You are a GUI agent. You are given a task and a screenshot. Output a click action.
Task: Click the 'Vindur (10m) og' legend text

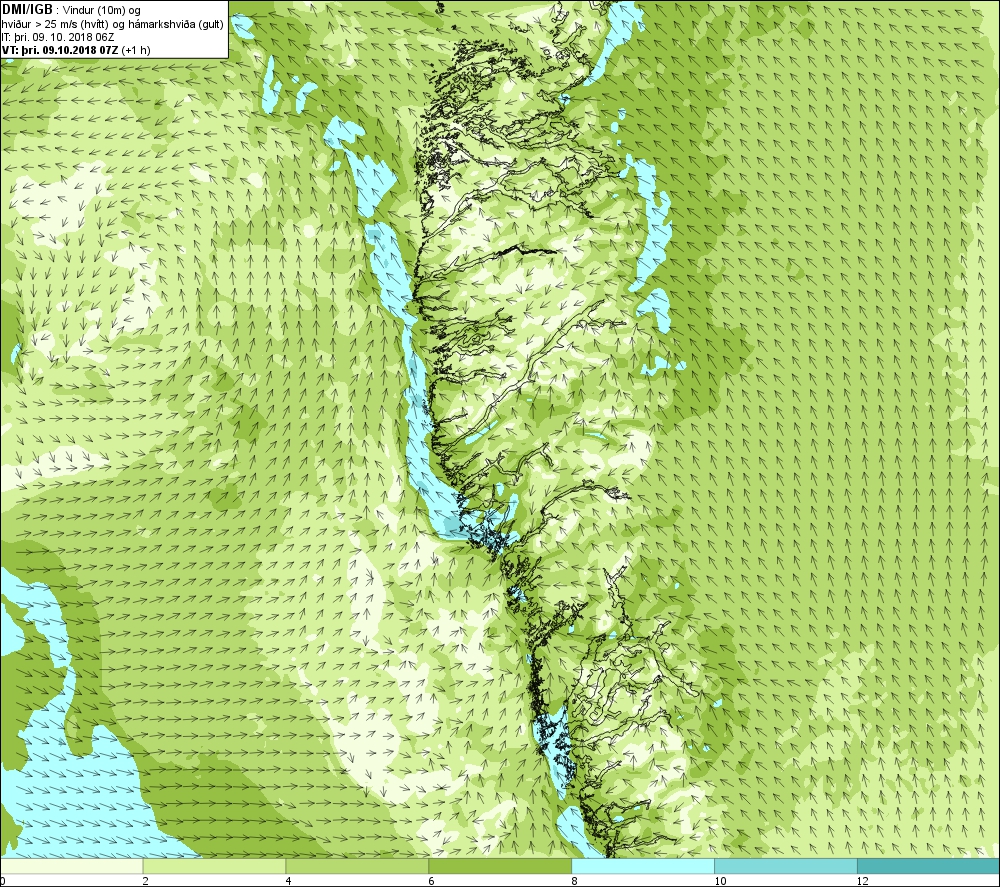101,11
